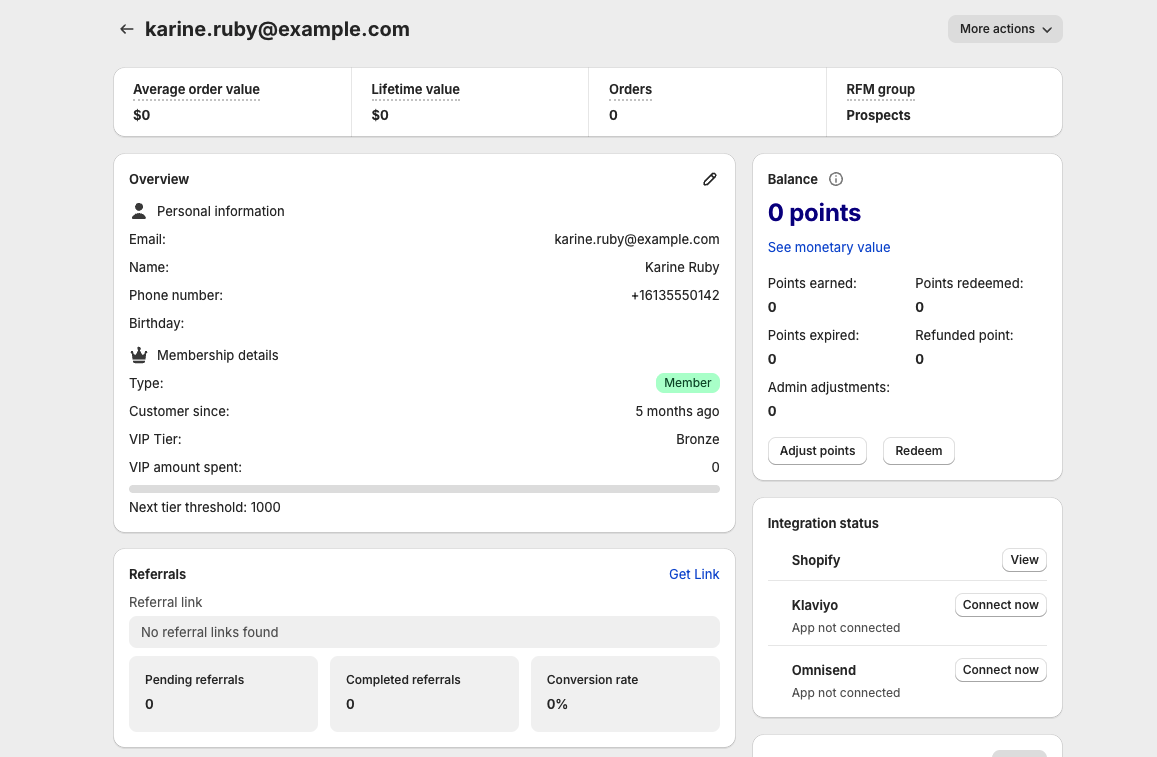1157x757 pixels.
Task: Click Get Link in Referrals
Action: (693, 574)
